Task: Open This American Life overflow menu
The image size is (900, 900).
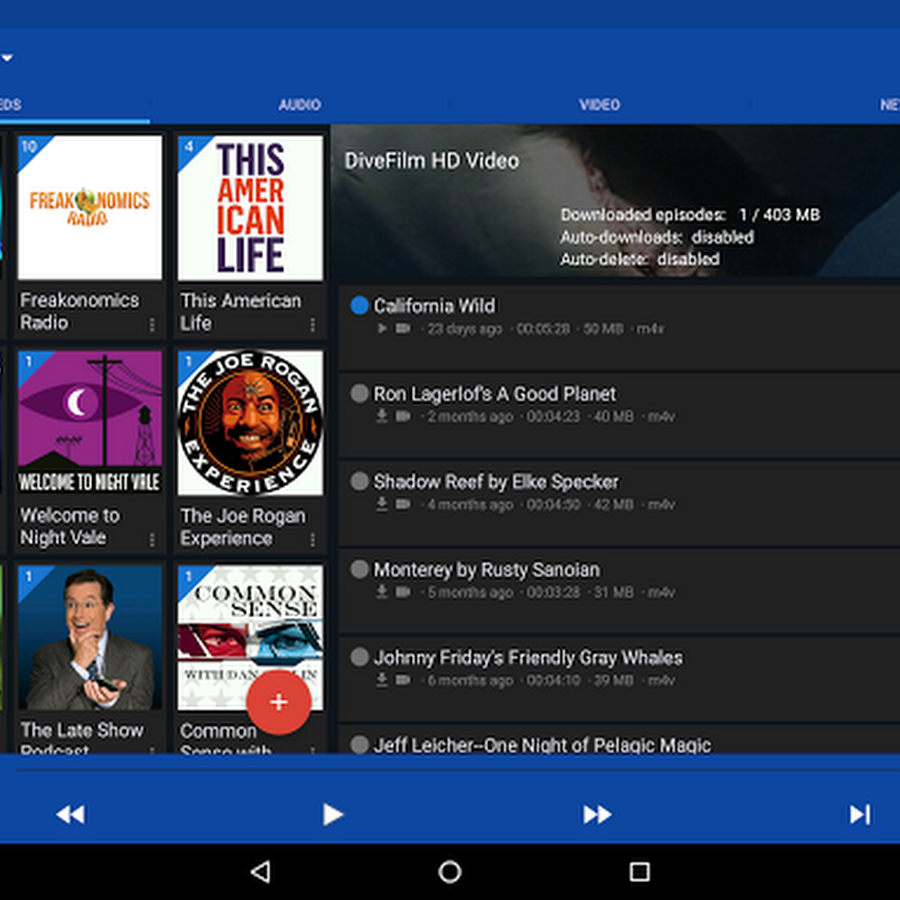Action: (312, 325)
